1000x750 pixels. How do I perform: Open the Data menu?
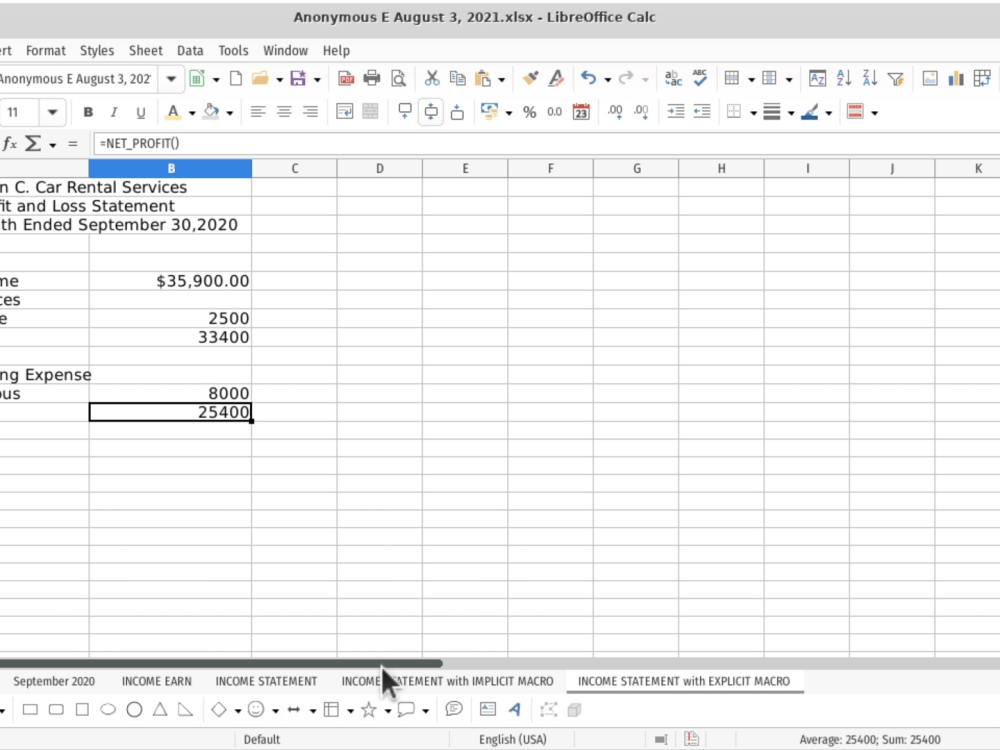pos(190,50)
